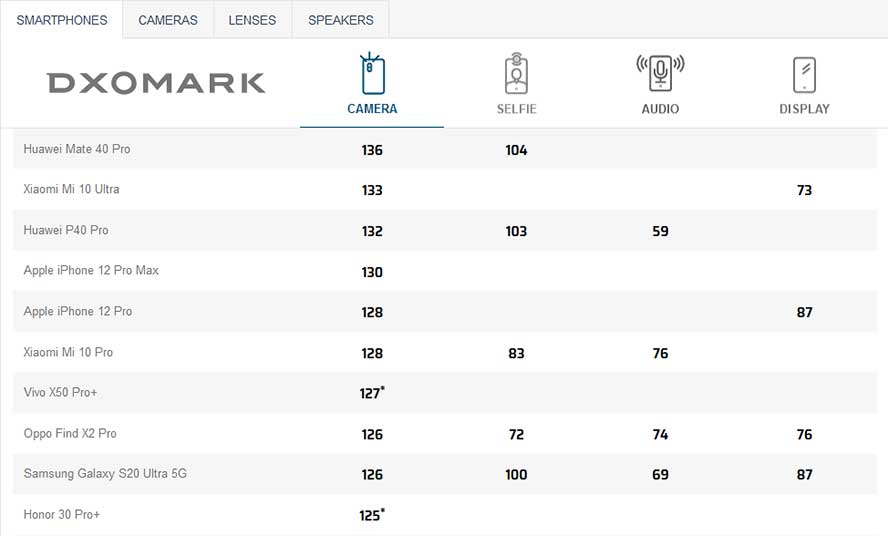Select the Selfie category icon

[x=516, y=74]
